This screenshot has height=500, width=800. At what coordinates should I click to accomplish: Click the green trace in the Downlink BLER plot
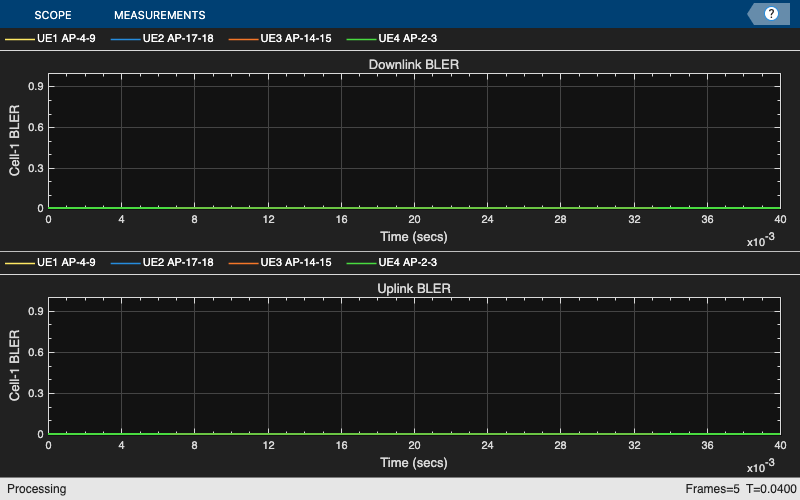click(414, 208)
